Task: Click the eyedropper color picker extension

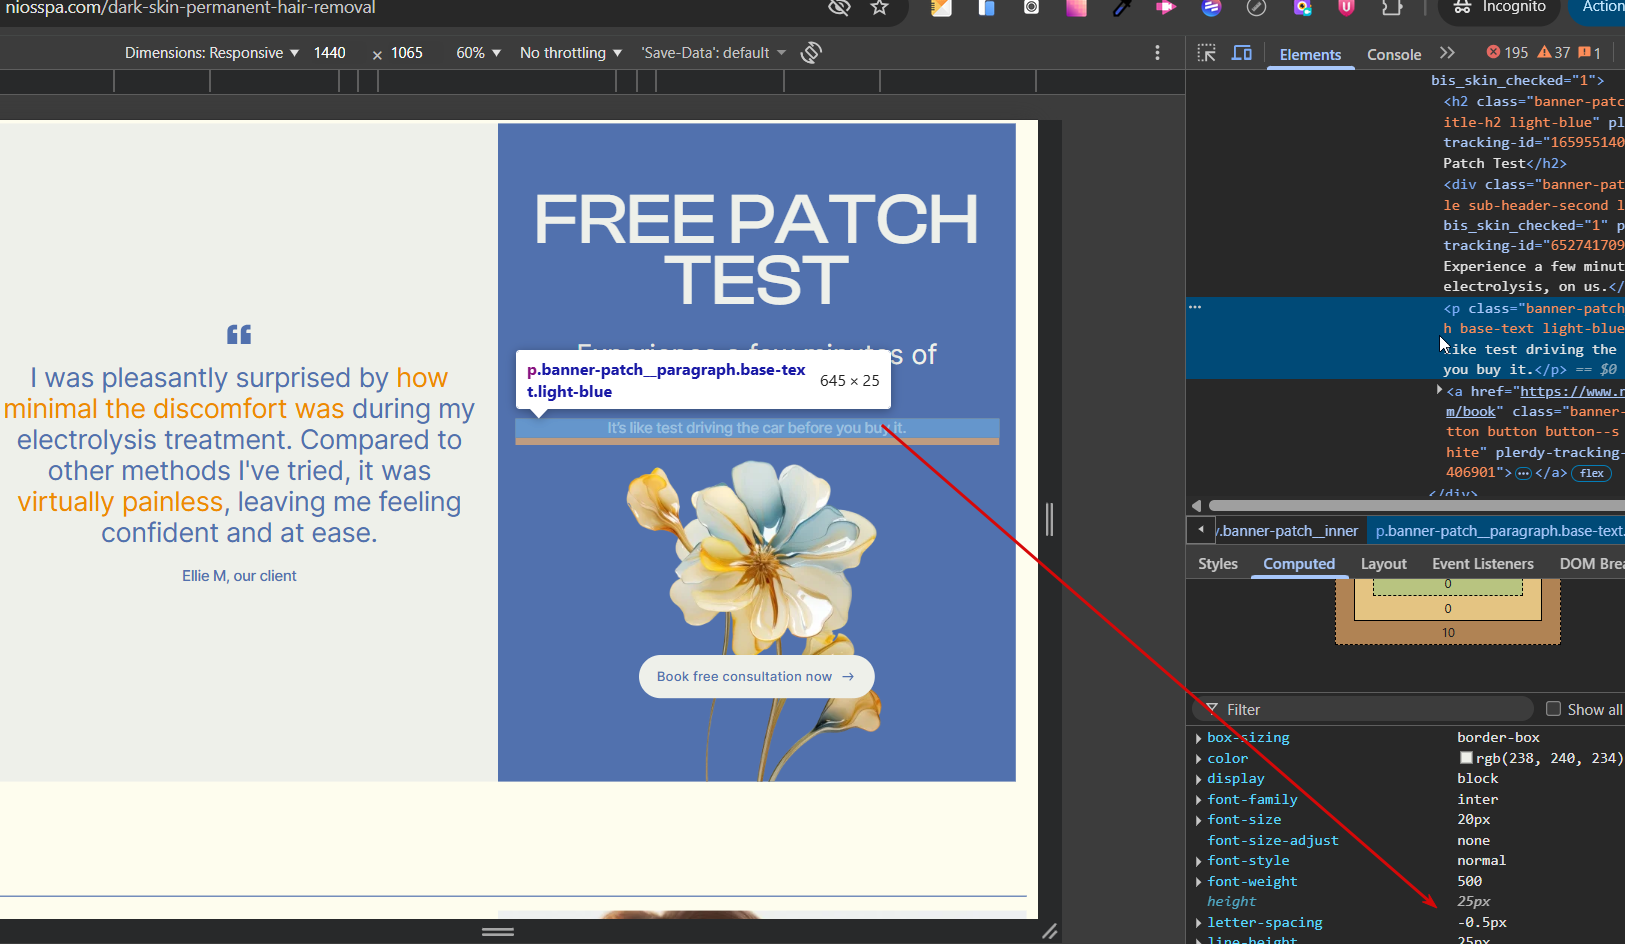Action: 1122,8
